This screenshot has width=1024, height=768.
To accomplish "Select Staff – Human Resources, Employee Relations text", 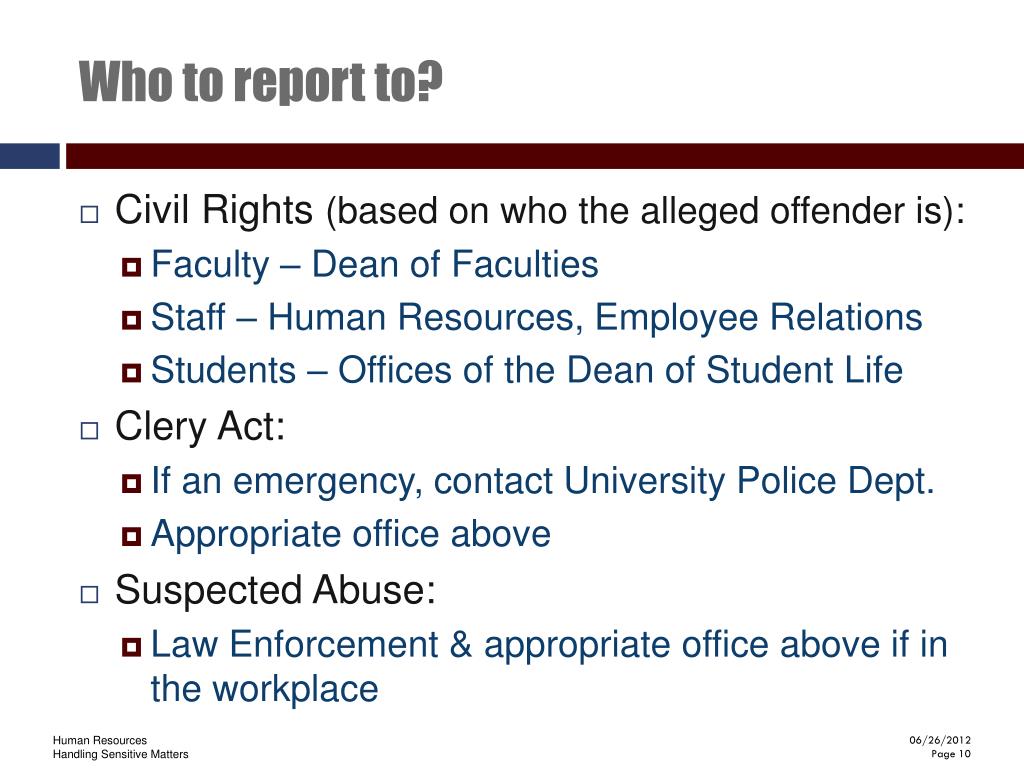I will pos(537,318).
